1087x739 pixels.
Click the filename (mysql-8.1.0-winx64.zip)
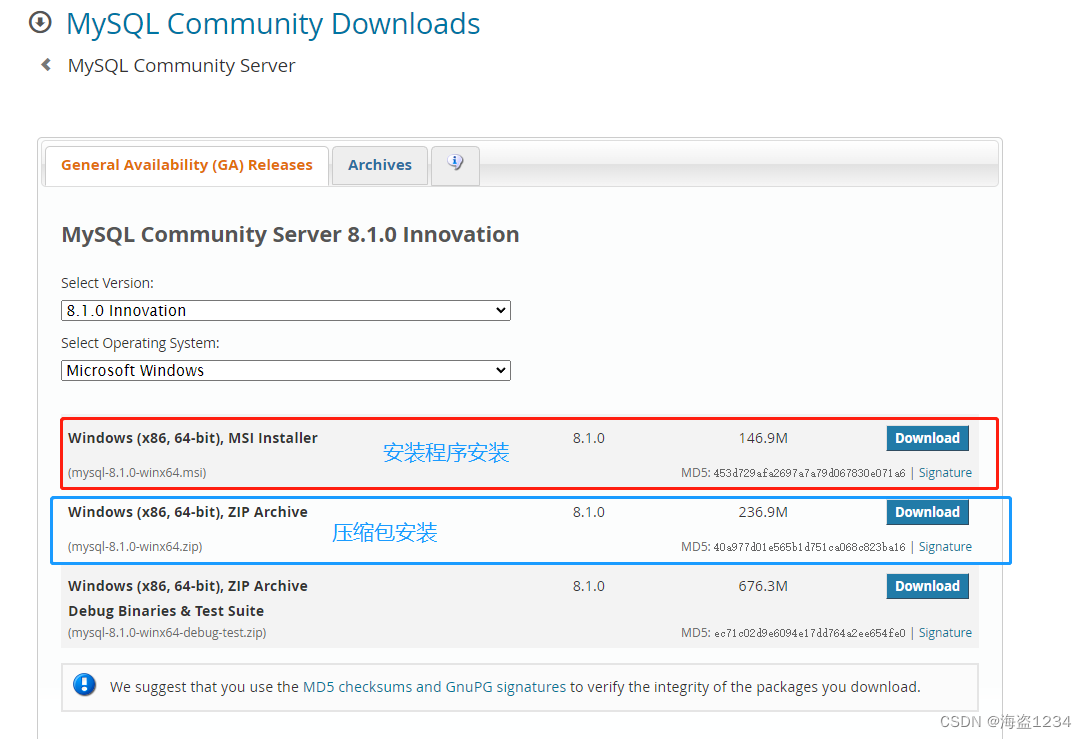pyautogui.click(x=135, y=547)
